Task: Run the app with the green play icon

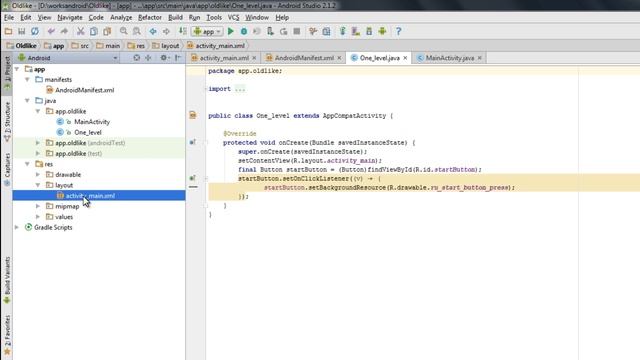Action: click(231, 31)
